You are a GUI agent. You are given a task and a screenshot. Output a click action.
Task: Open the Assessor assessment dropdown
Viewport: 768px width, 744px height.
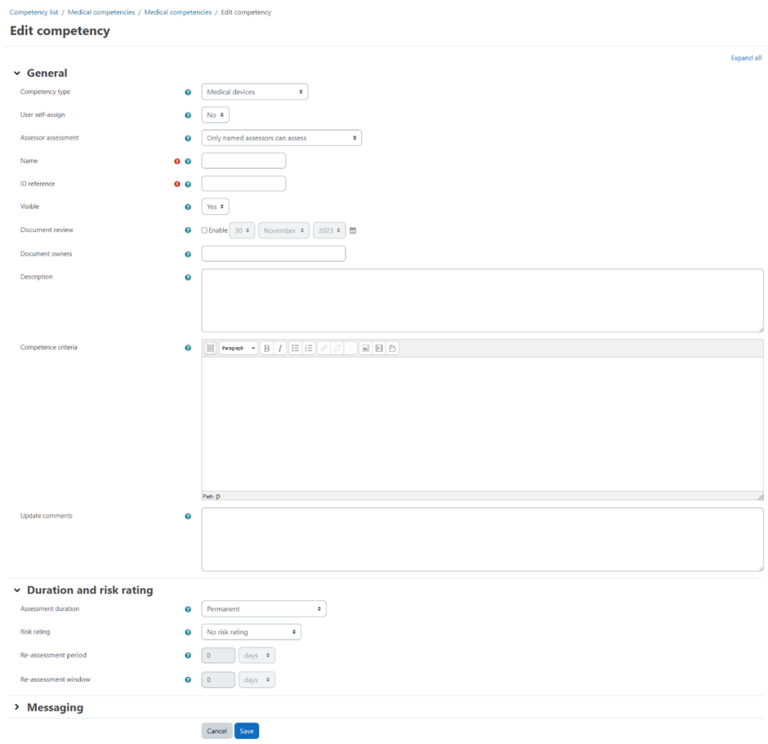tap(282, 138)
